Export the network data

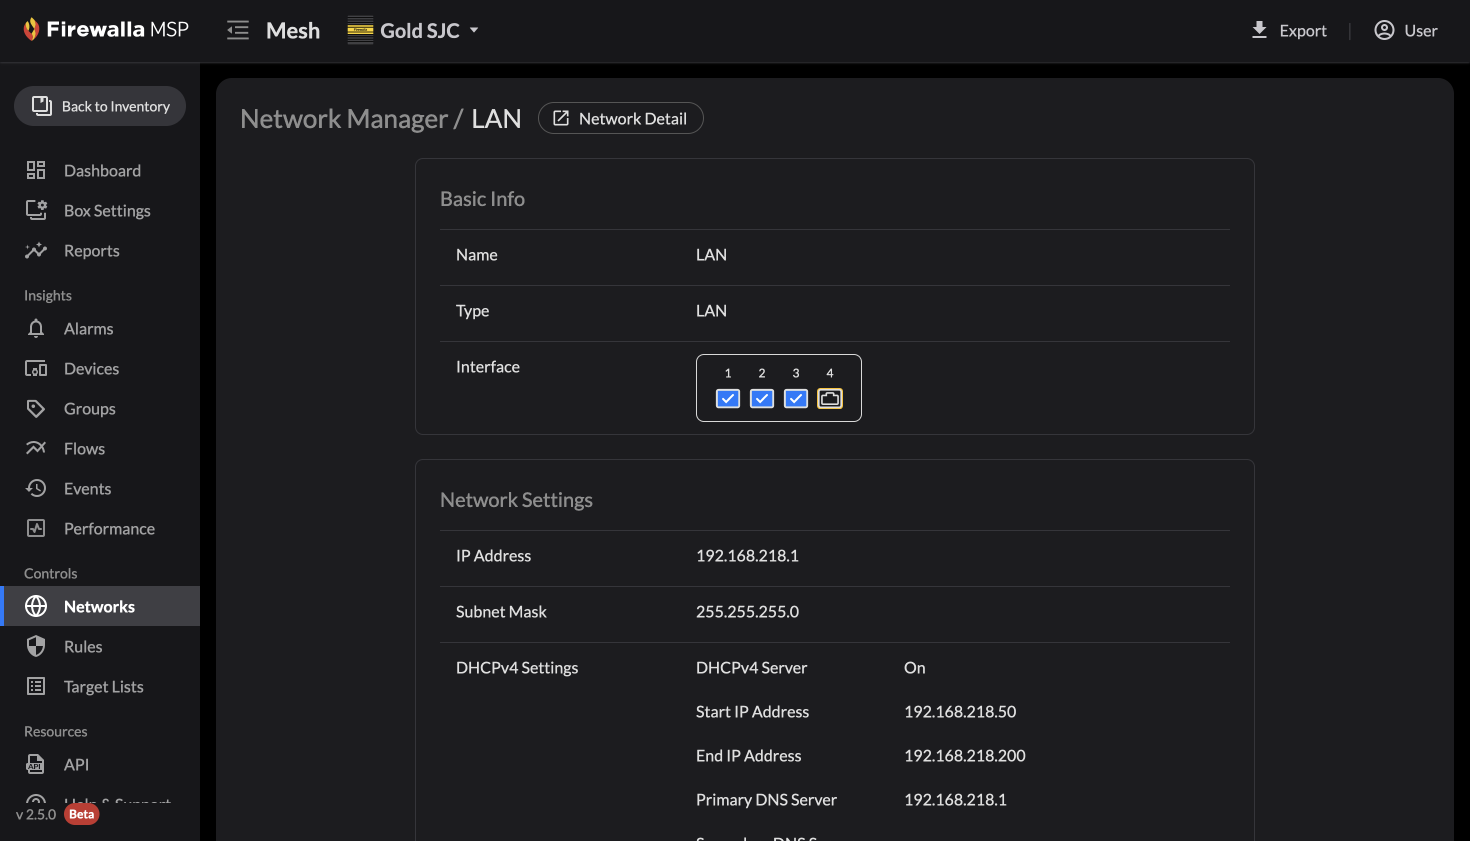pos(1289,30)
